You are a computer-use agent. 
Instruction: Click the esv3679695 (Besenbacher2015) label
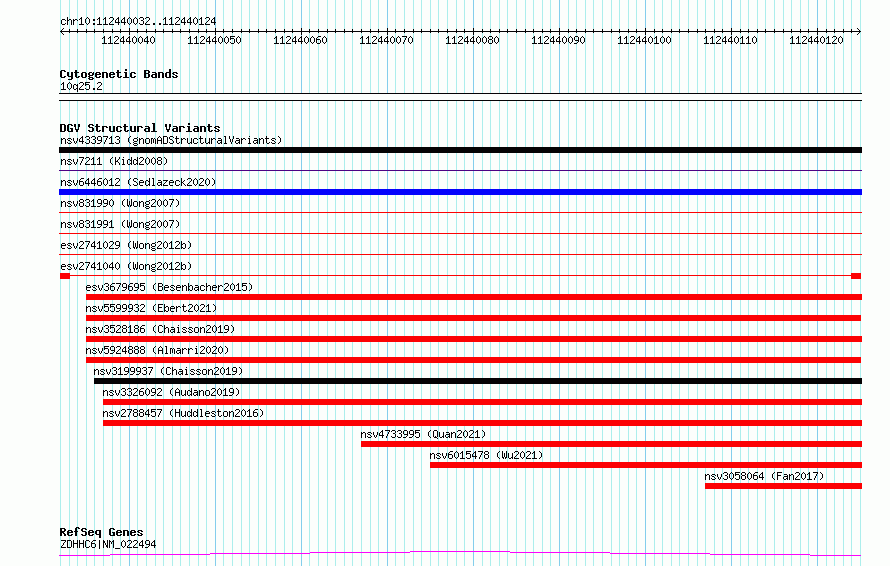(x=169, y=287)
